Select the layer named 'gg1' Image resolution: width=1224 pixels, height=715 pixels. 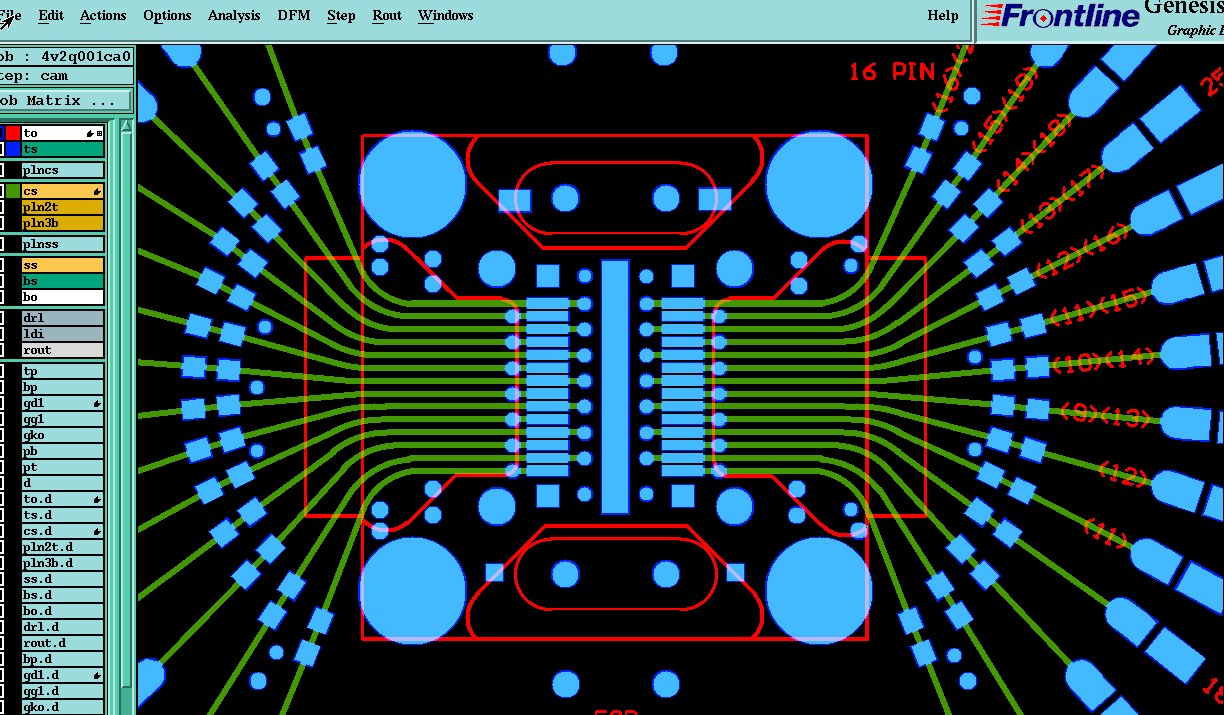pos(62,419)
